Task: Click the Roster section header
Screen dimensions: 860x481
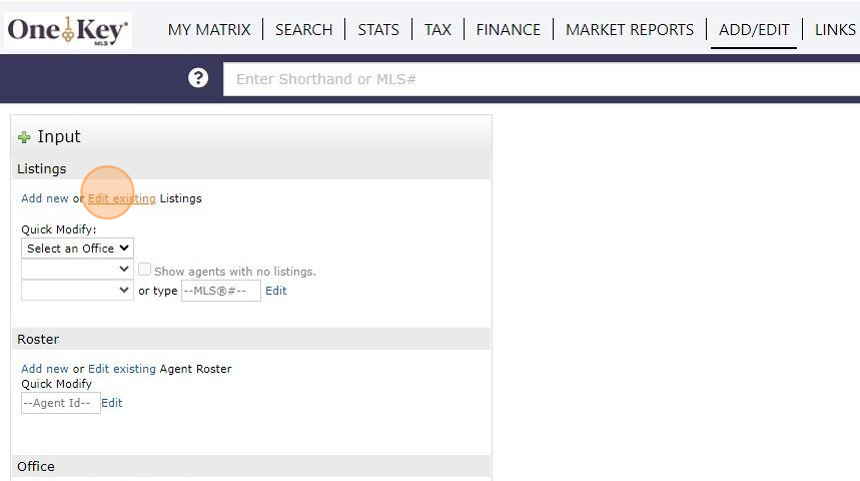Action: click(x=251, y=339)
